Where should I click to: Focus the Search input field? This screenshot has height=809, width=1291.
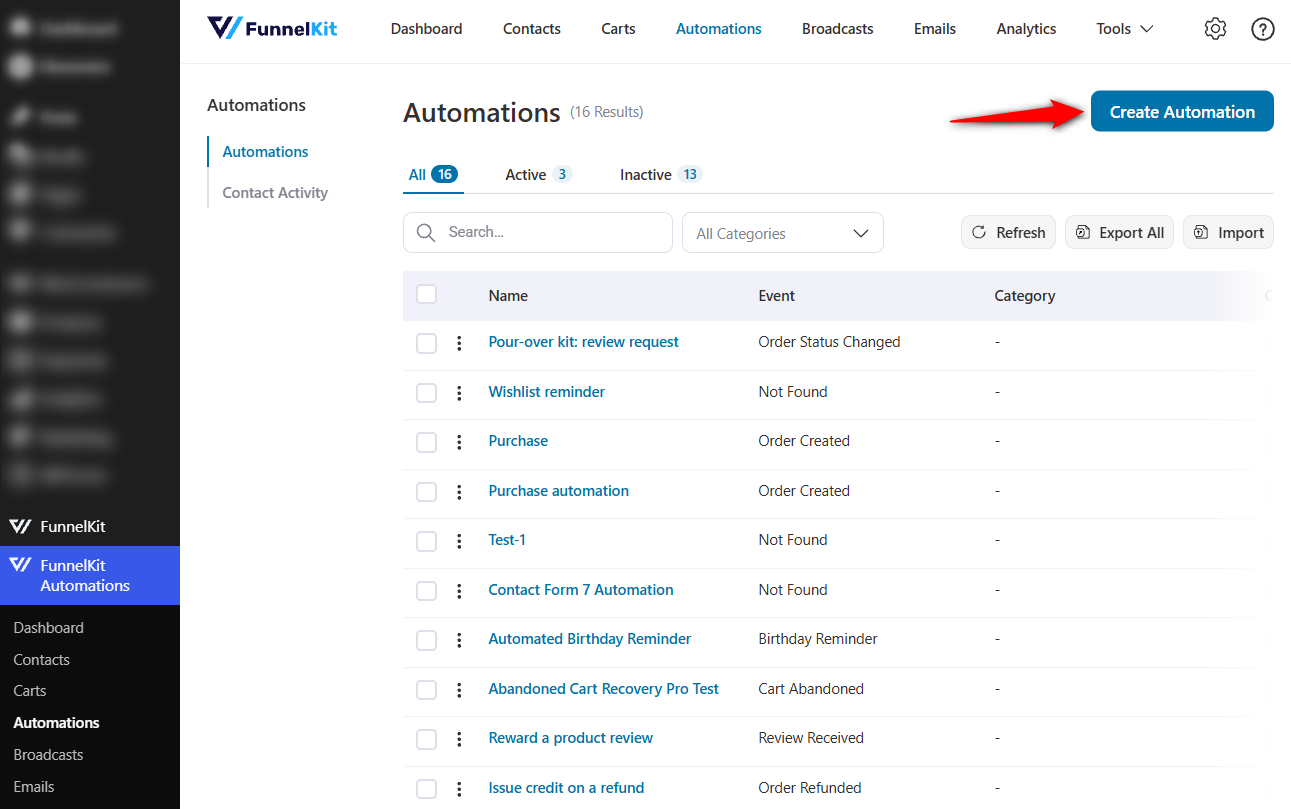point(538,232)
